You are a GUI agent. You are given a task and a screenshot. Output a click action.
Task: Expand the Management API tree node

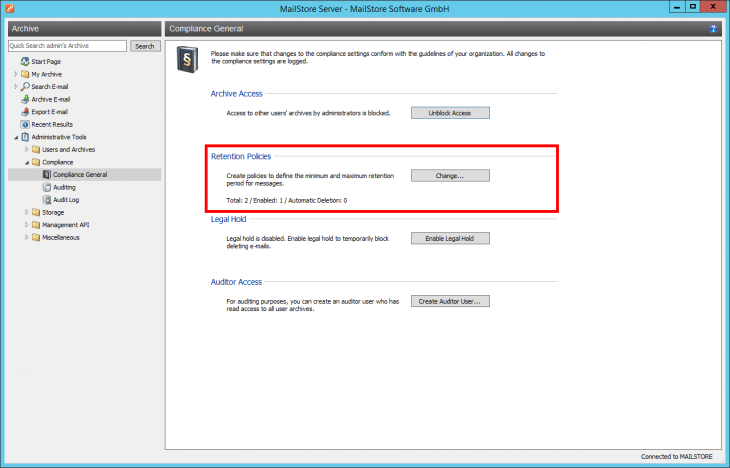click(27, 225)
